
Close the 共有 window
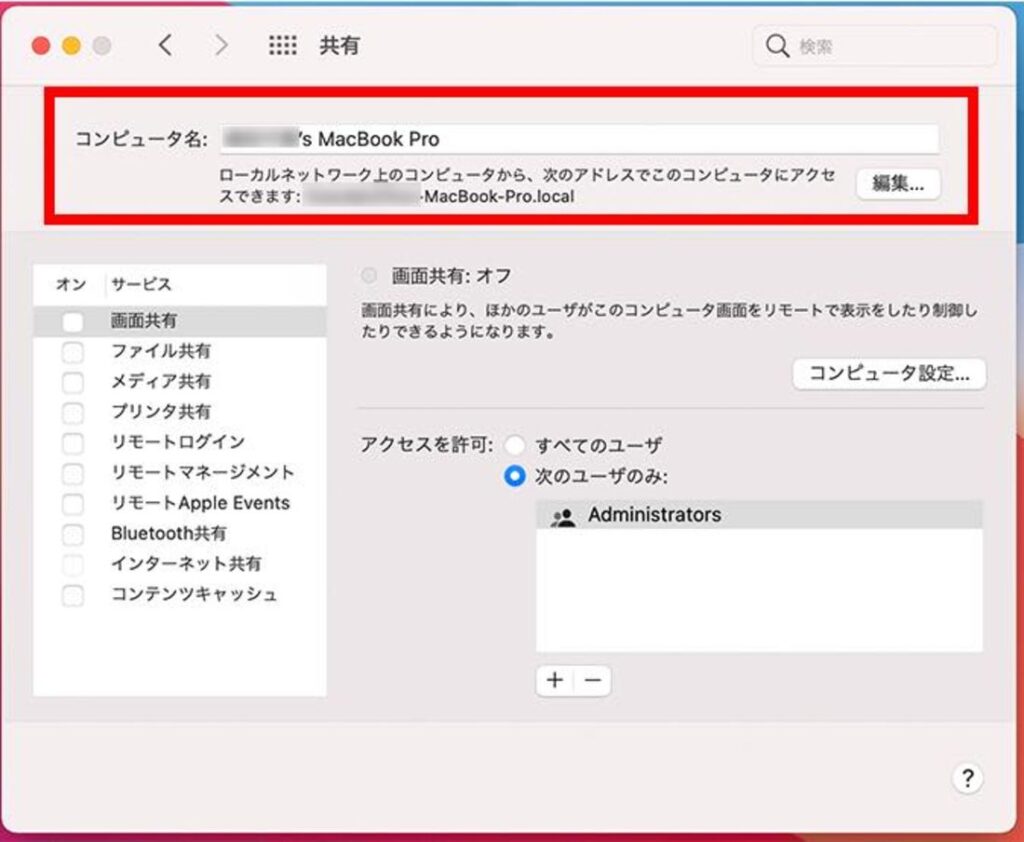coord(40,46)
